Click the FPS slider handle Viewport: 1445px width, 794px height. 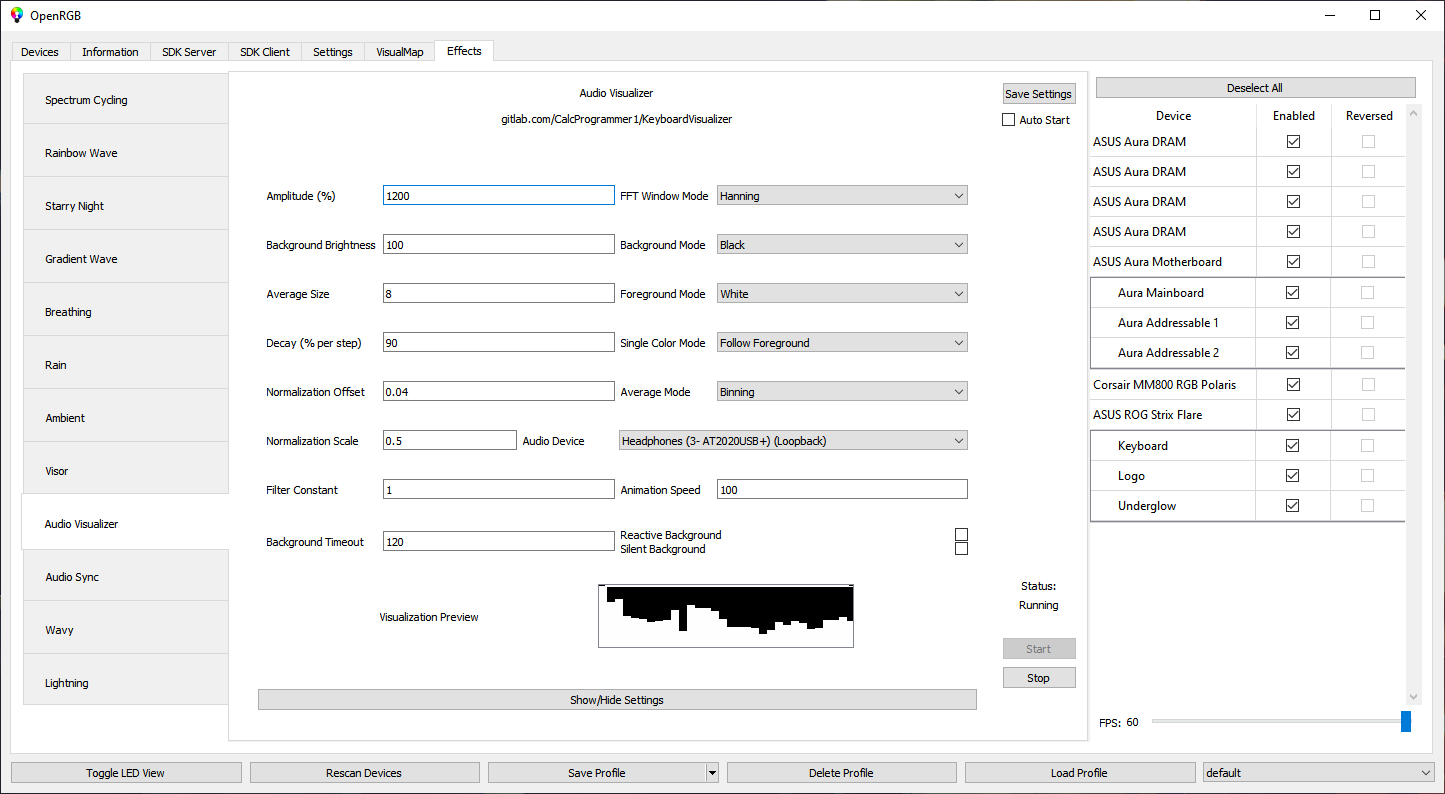coord(1406,721)
